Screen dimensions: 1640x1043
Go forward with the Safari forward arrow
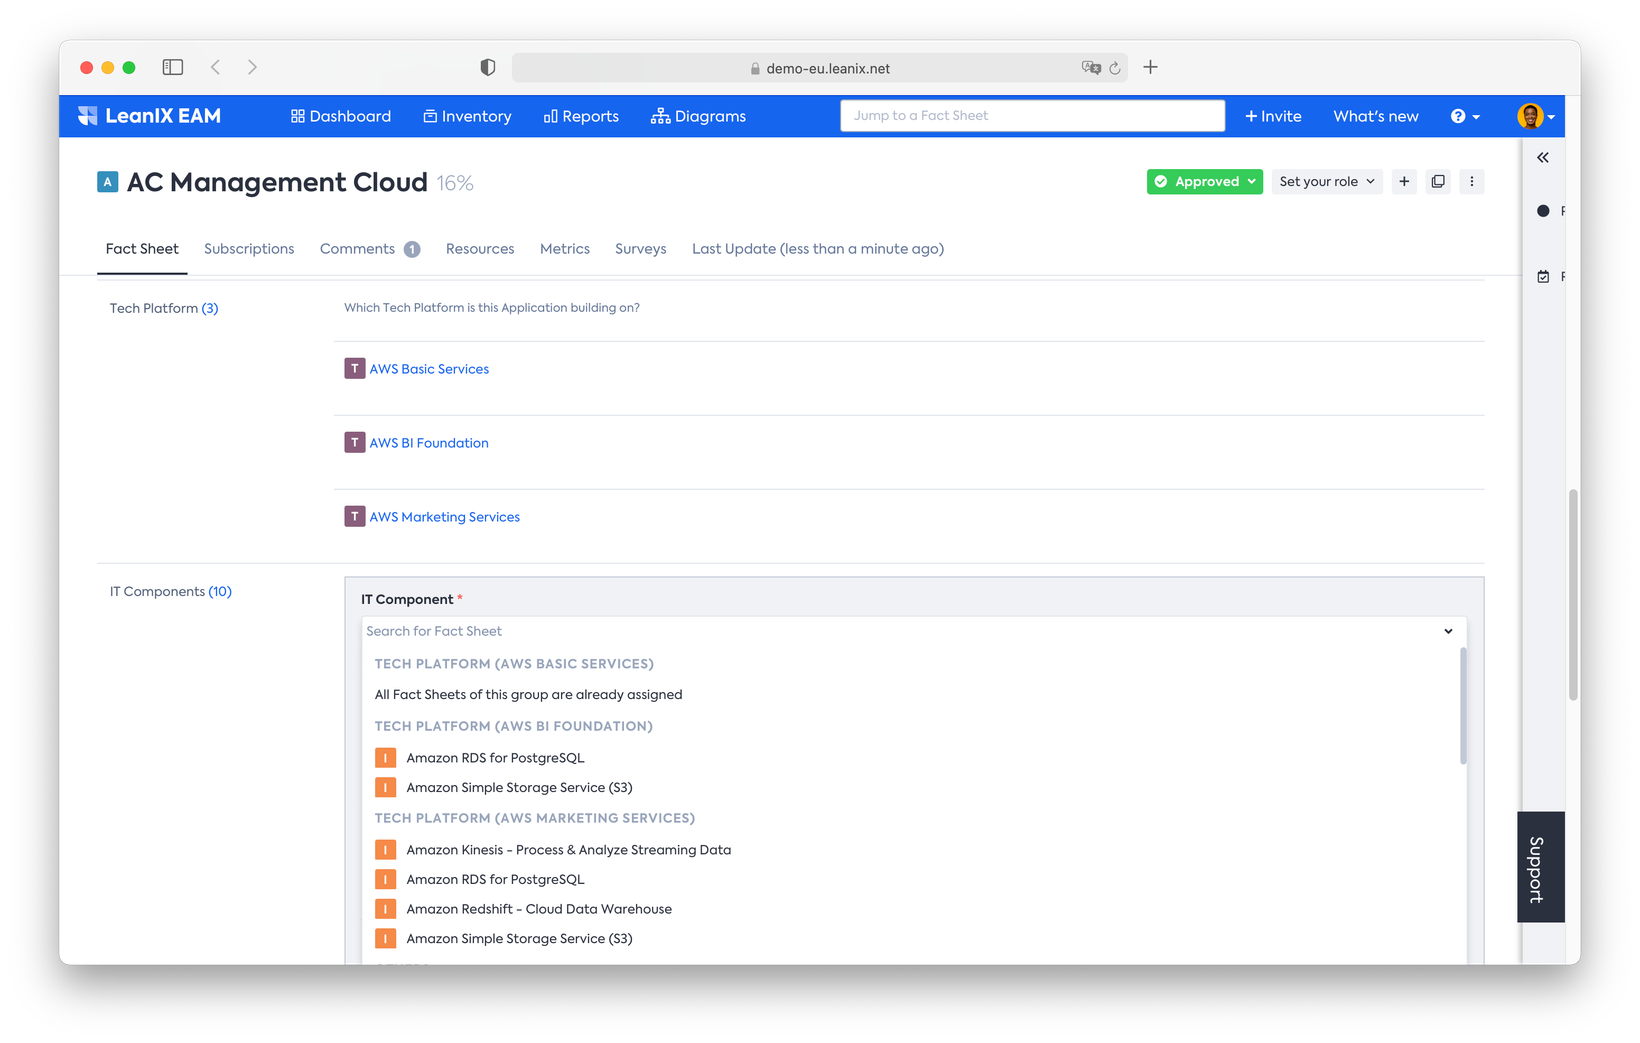click(x=252, y=67)
